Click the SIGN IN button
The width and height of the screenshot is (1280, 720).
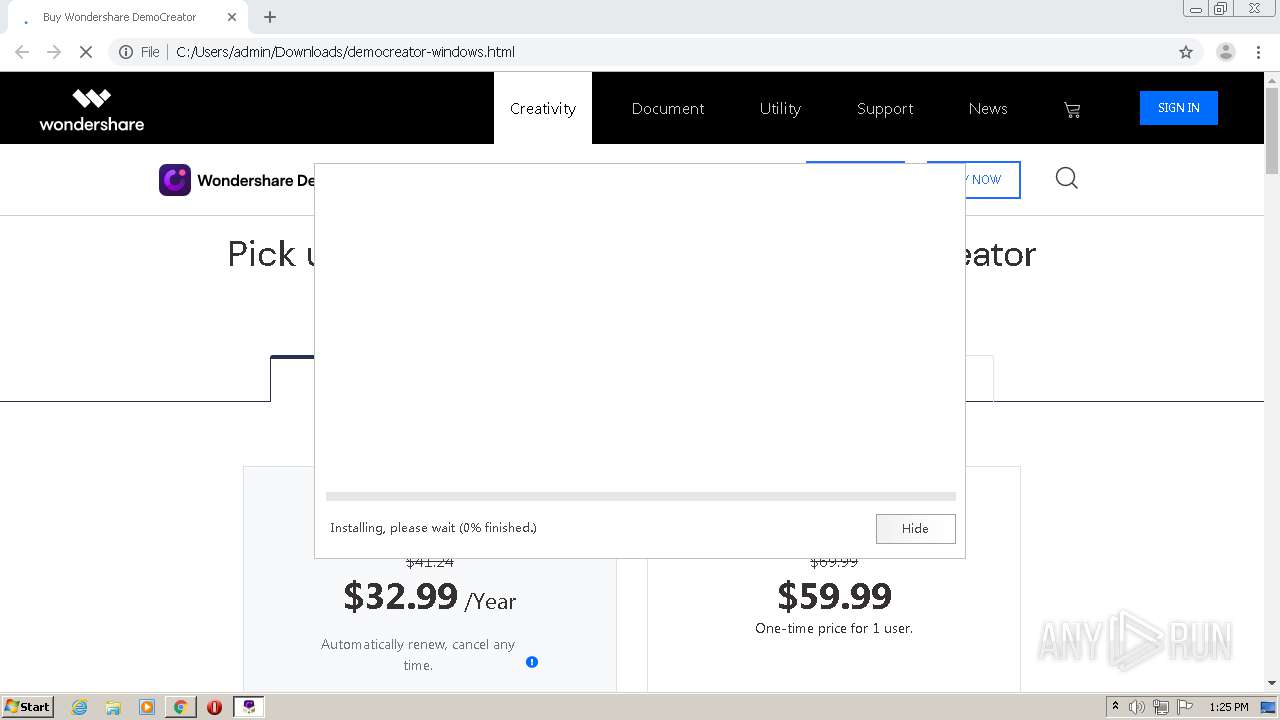click(x=1178, y=108)
